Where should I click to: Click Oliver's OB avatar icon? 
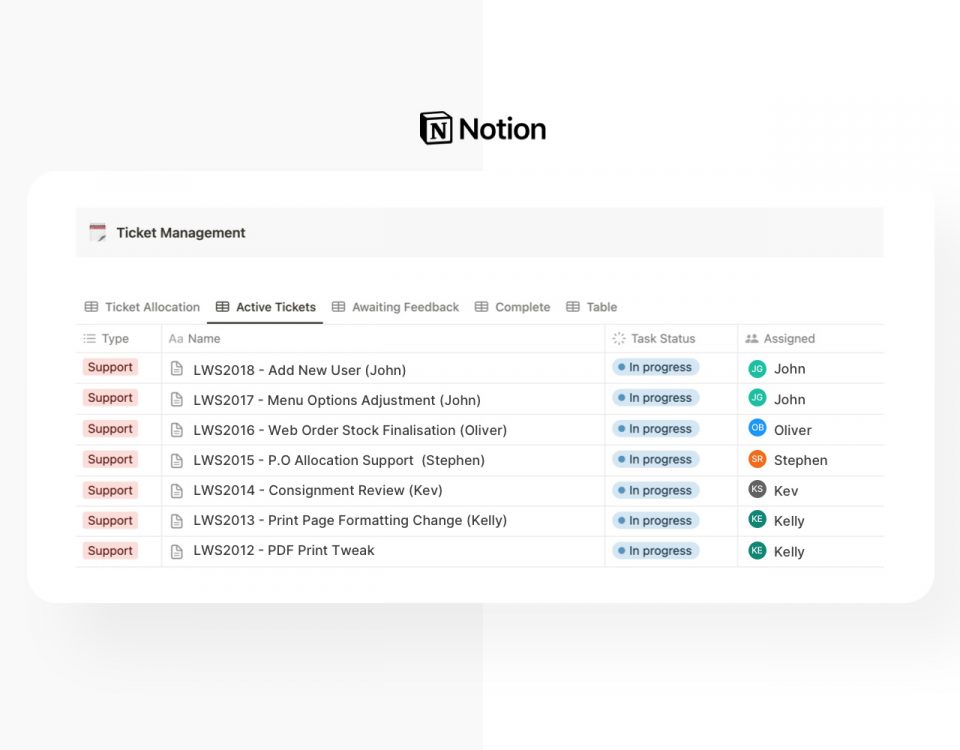point(757,429)
